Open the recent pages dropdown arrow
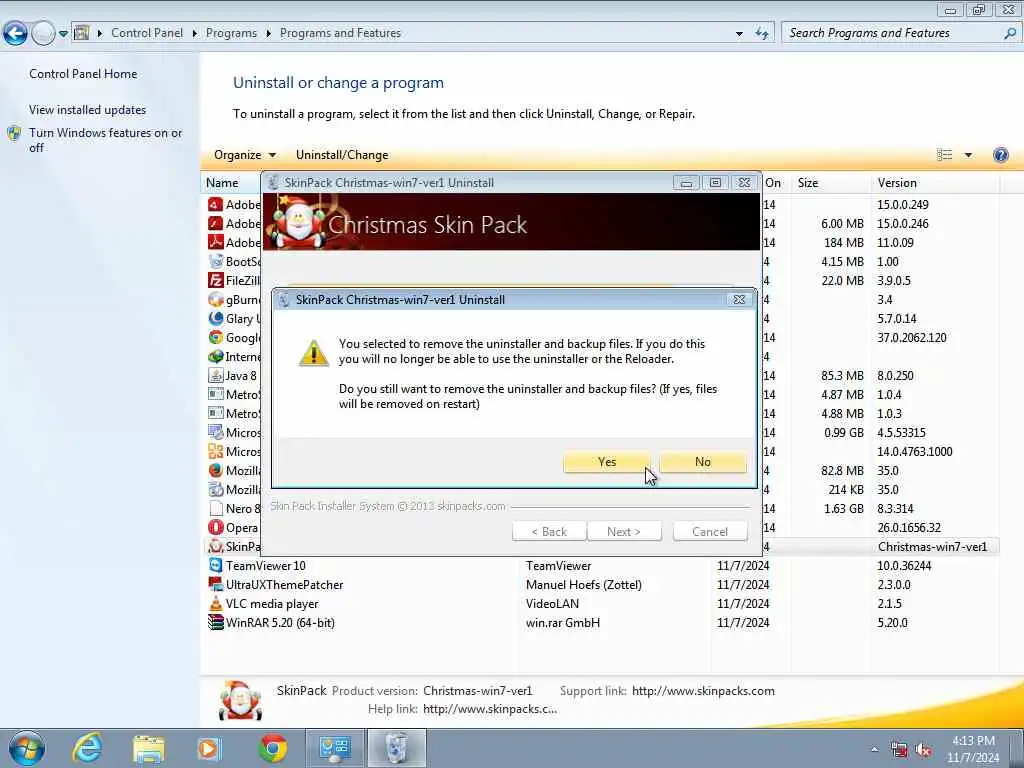Image resolution: width=1024 pixels, height=768 pixels. click(63, 33)
